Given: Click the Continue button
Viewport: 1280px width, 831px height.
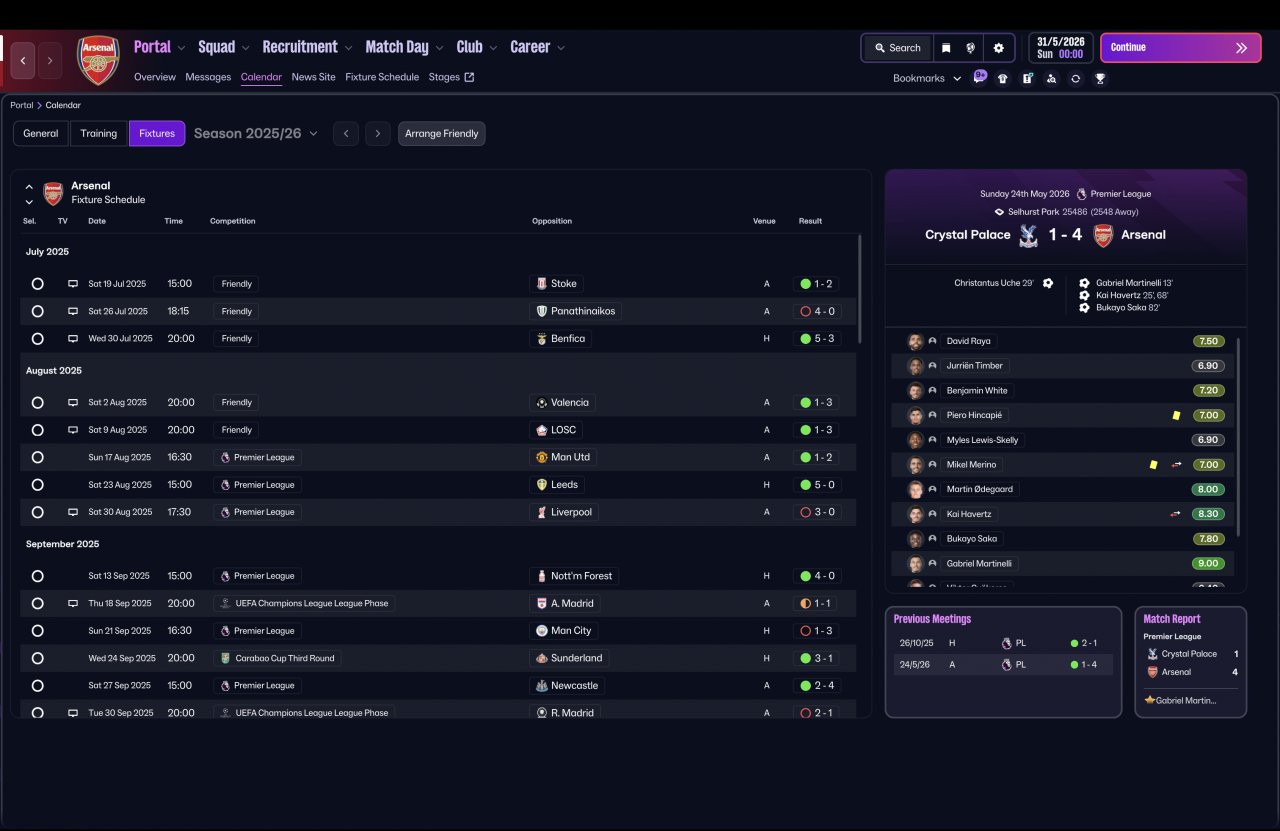Looking at the screenshot, I should 1181,48.
